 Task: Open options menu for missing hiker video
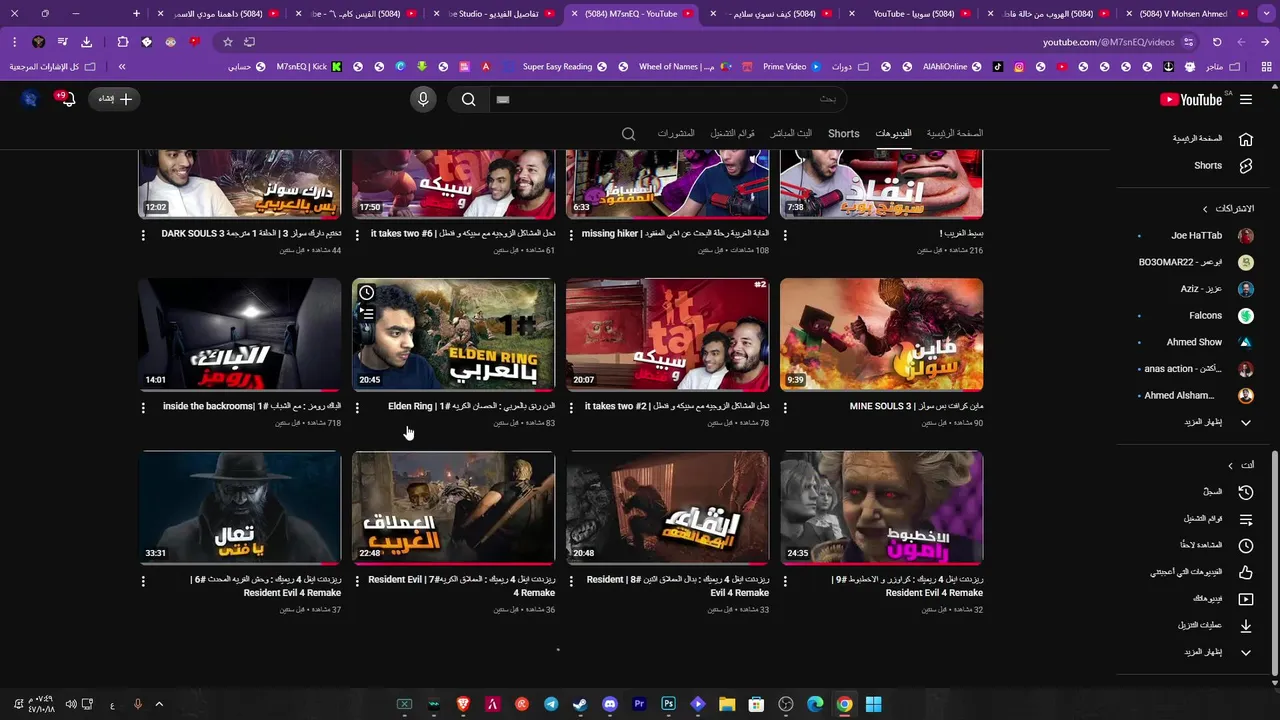coord(571,235)
